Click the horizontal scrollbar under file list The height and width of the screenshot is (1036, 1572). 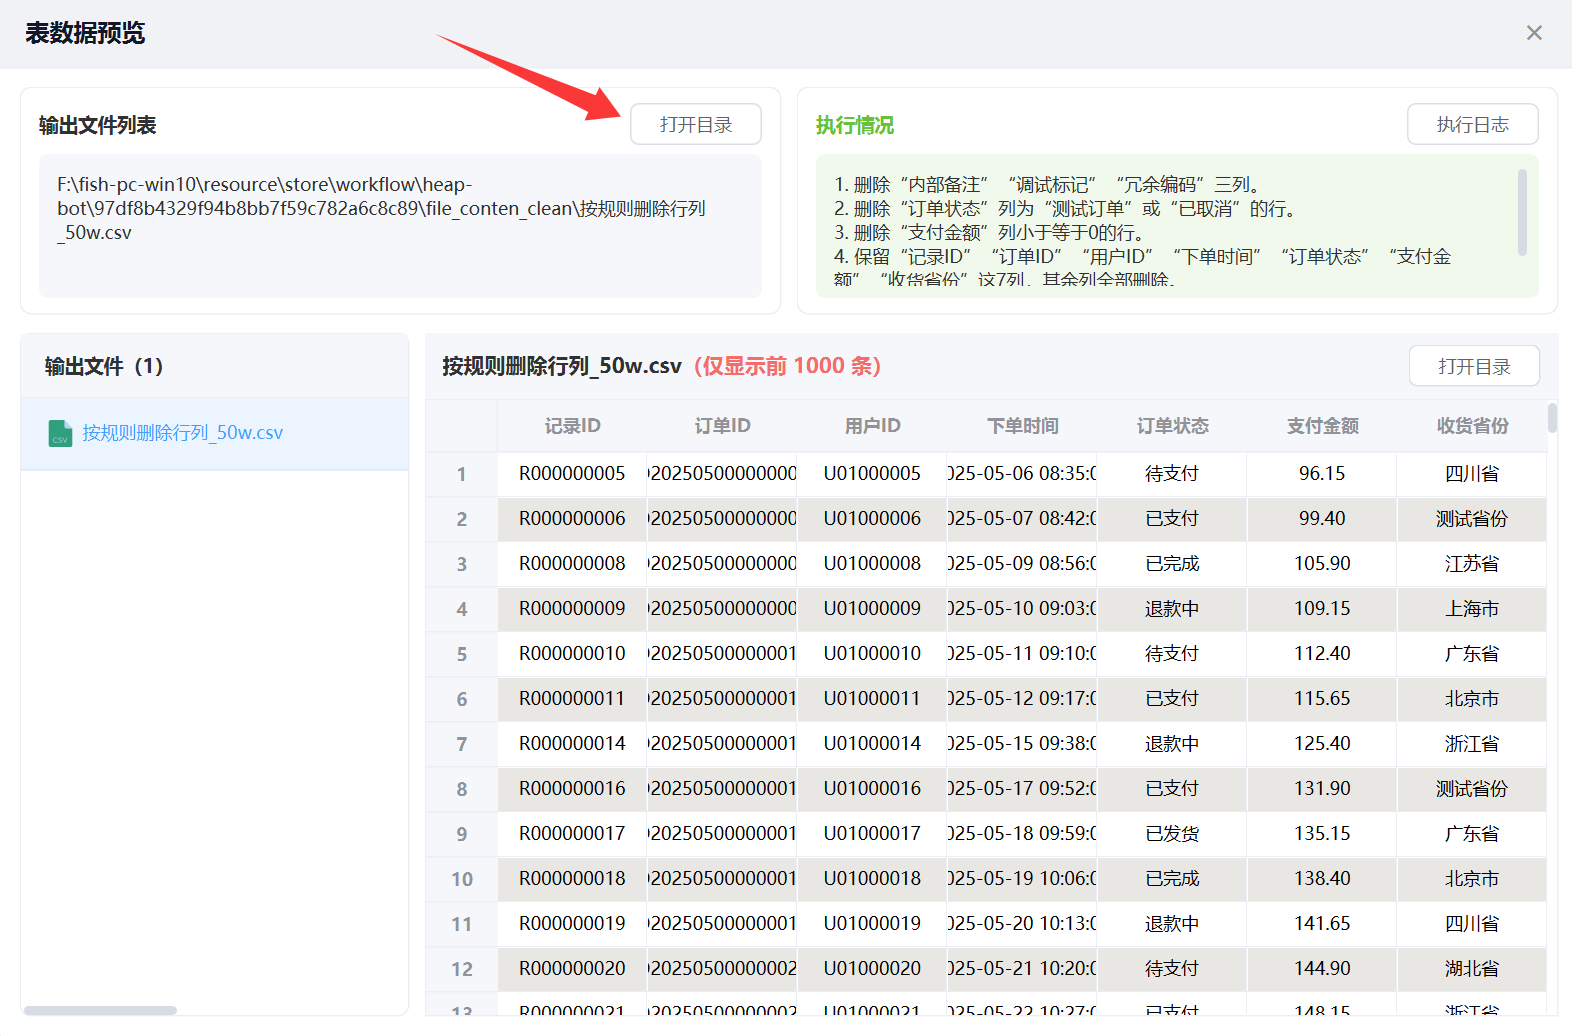coord(100,1010)
